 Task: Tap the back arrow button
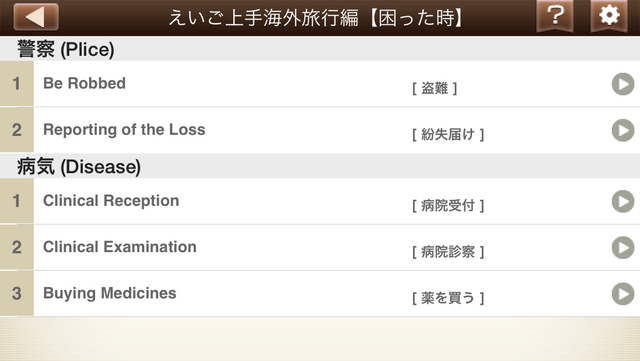tap(36, 17)
